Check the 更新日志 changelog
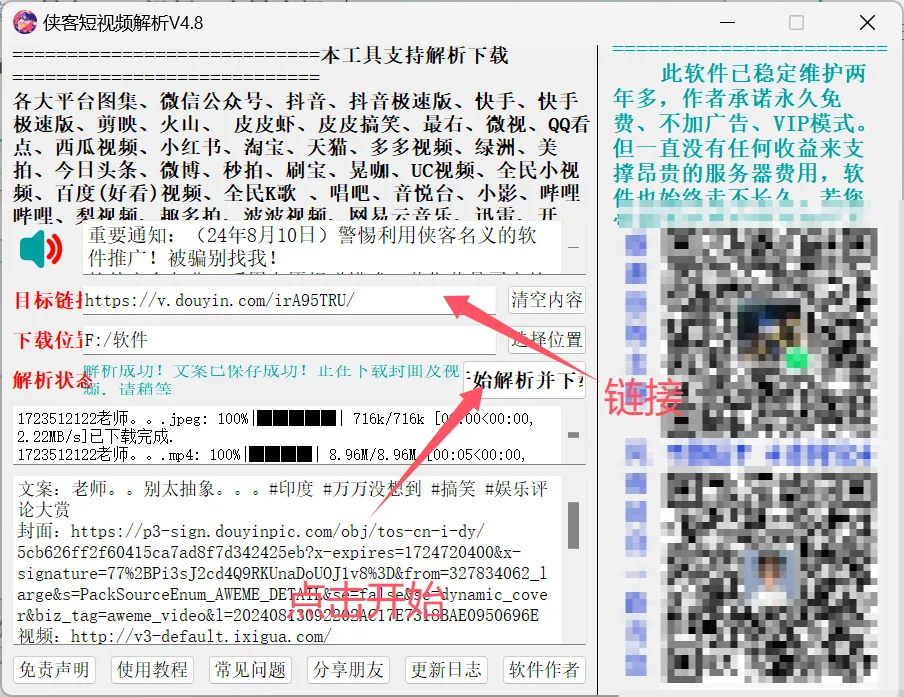This screenshot has height=697, width=904. [x=445, y=671]
